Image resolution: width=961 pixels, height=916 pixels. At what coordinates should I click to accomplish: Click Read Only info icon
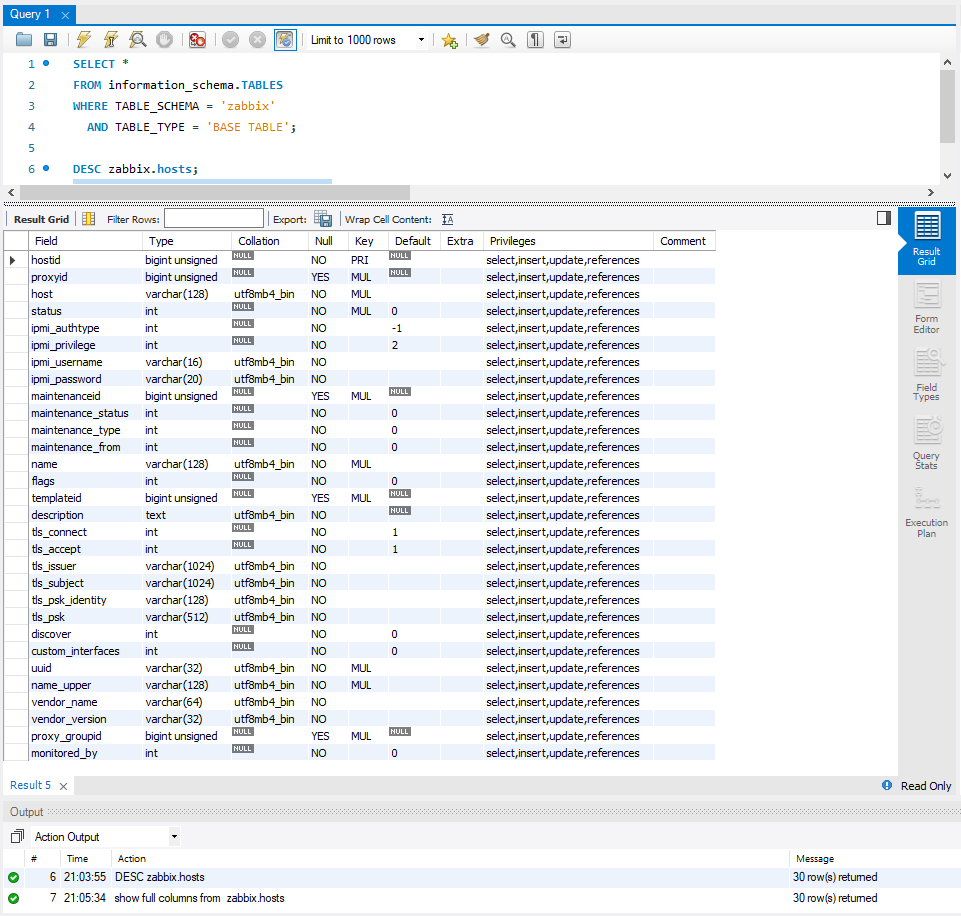click(887, 785)
